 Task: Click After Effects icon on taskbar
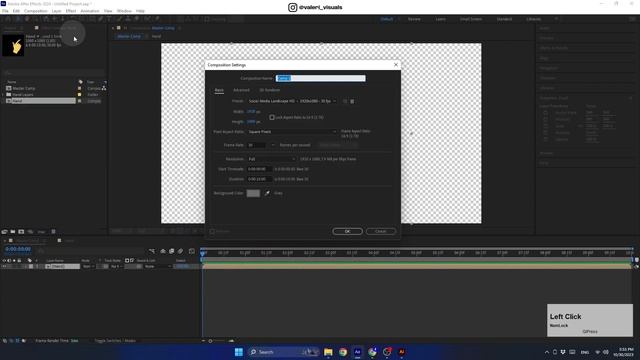coord(358,352)
